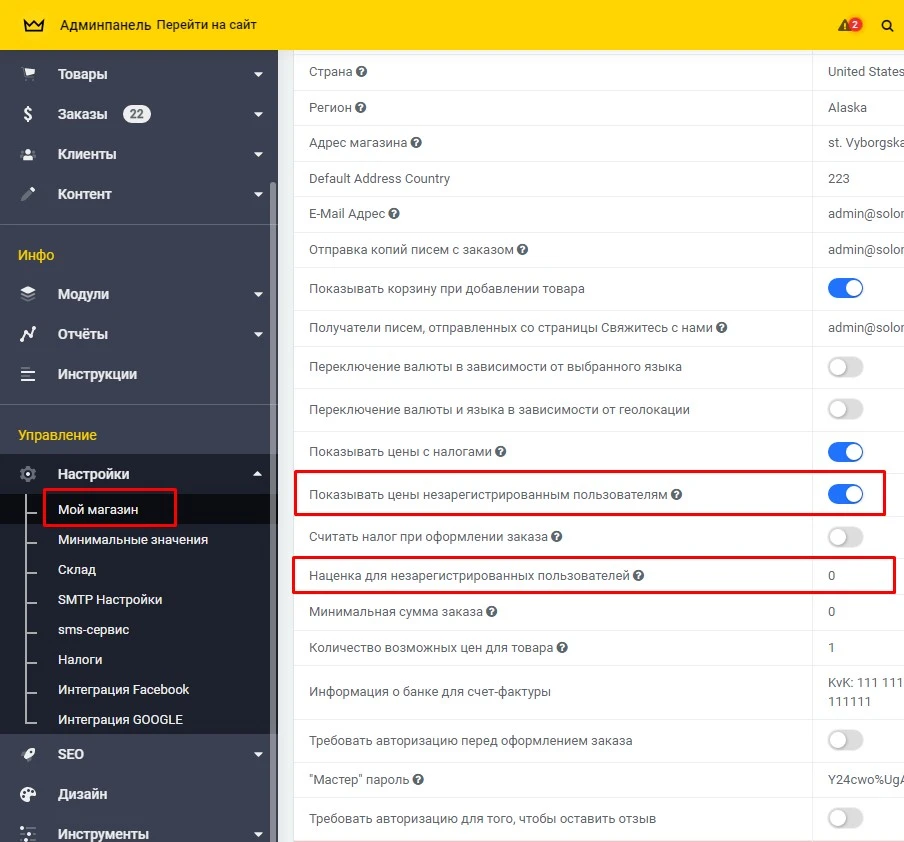Viewport: 904px width, 842px height.
Task: Click the palette icon next to Дизайн
Action: pyautogui.click(x=28, y=794)
